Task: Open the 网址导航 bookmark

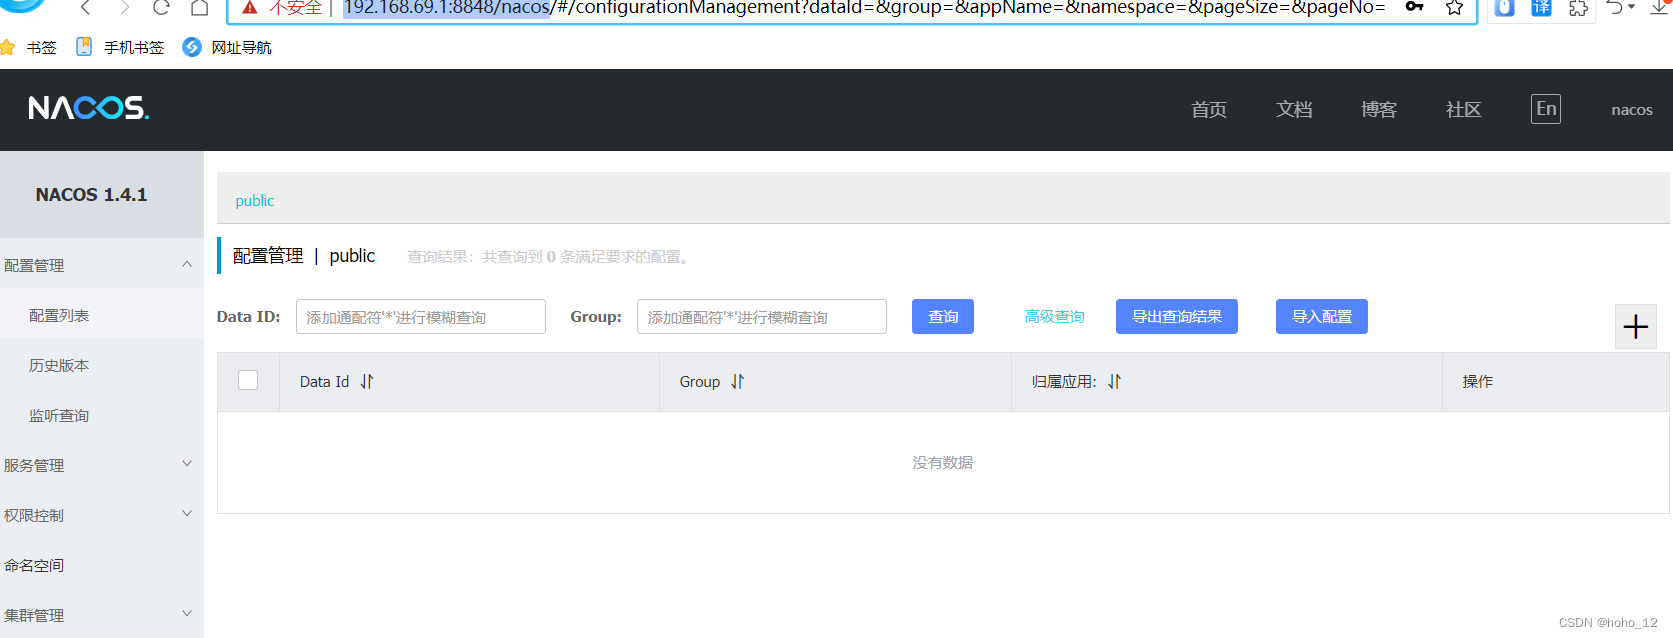Action: [227, 47]
